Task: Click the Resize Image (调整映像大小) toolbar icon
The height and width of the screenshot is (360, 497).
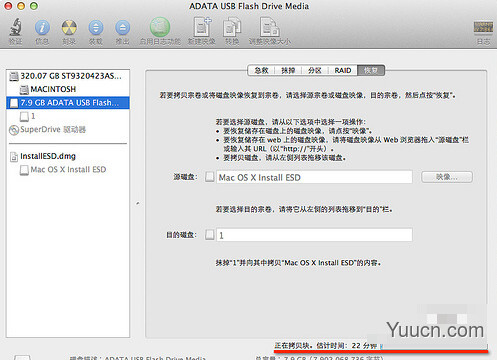Action: point(270,27)
